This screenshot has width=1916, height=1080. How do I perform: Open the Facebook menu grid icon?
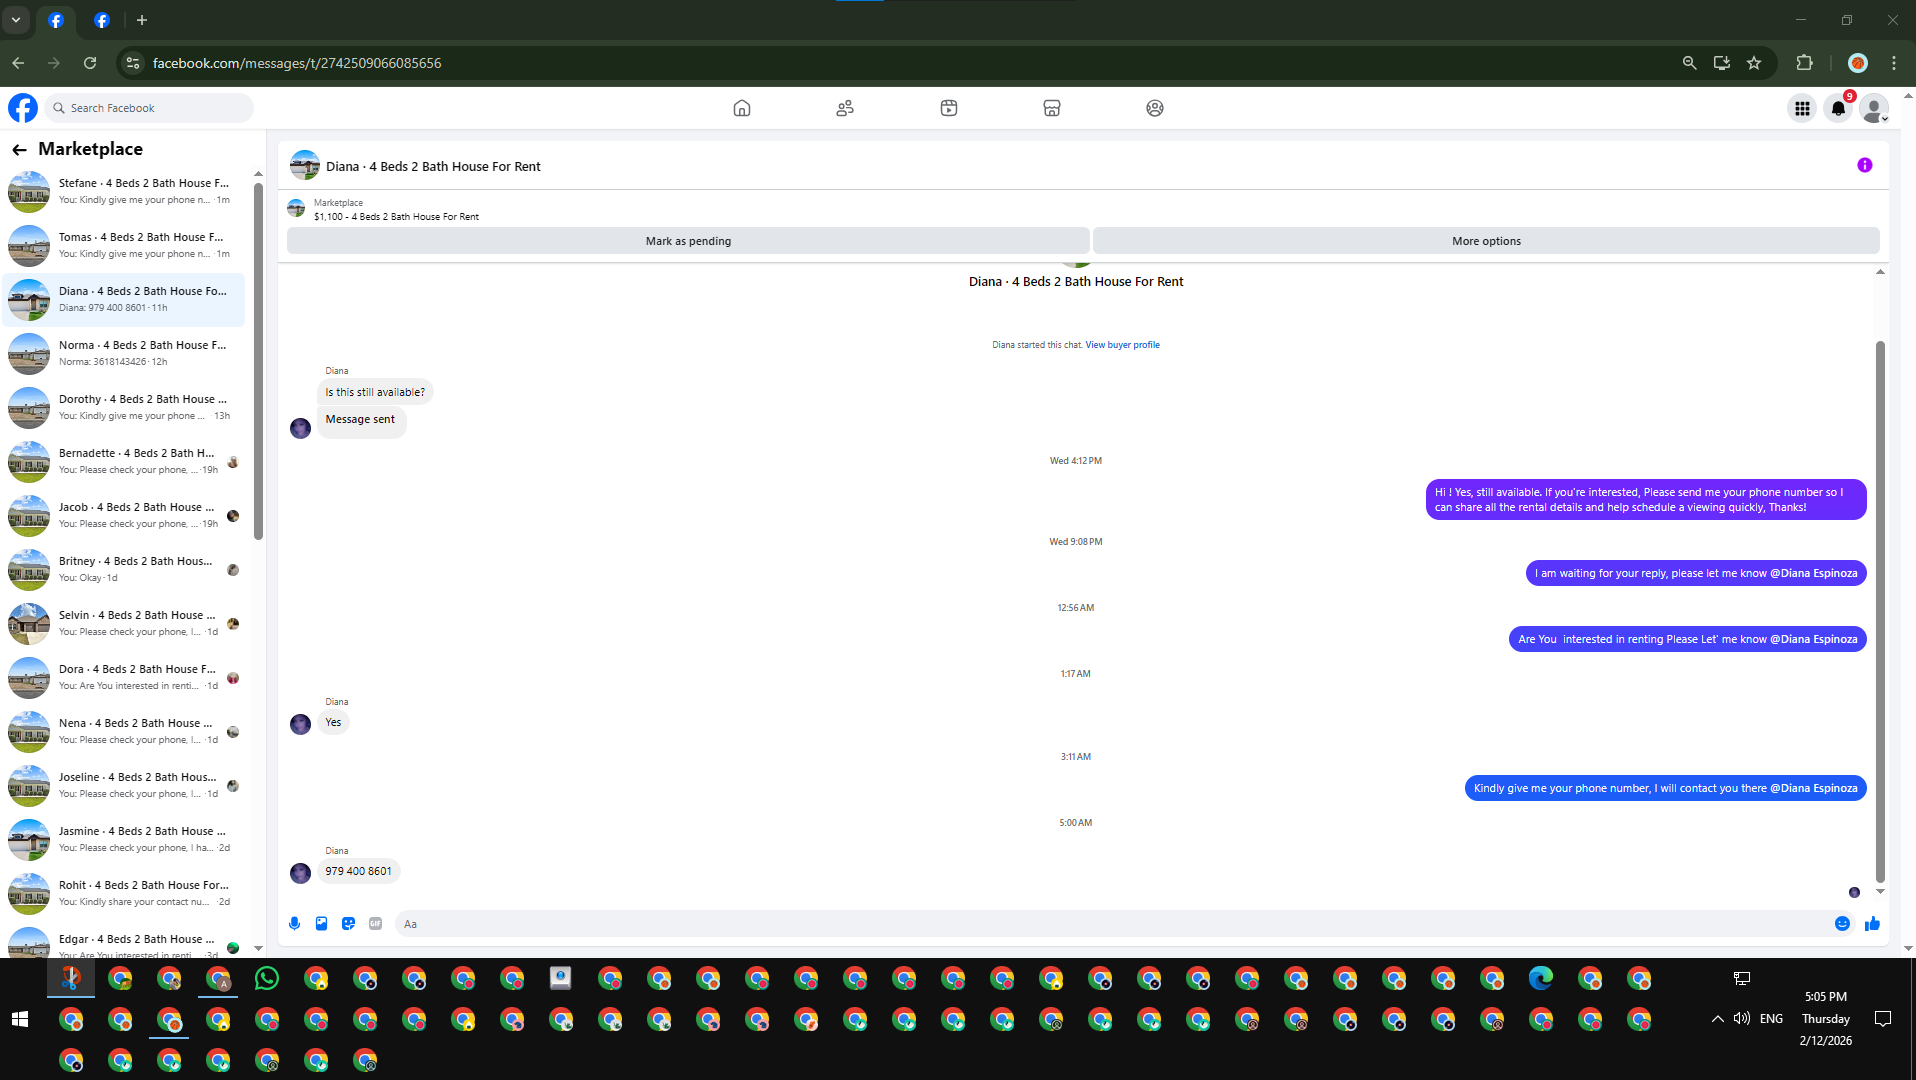1802,108
